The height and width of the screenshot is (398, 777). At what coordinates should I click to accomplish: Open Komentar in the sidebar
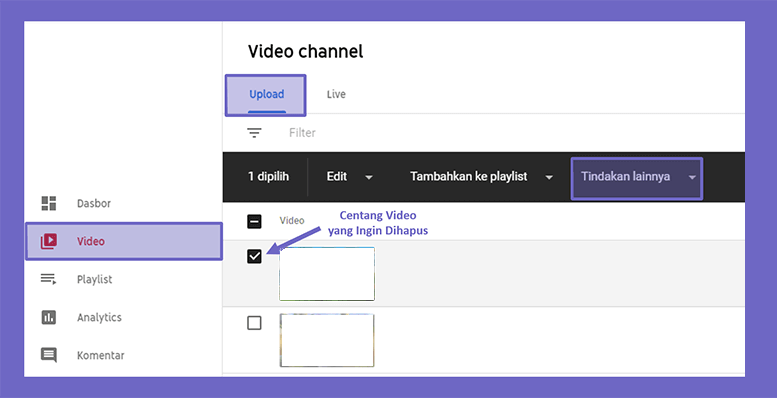(101, 355)
